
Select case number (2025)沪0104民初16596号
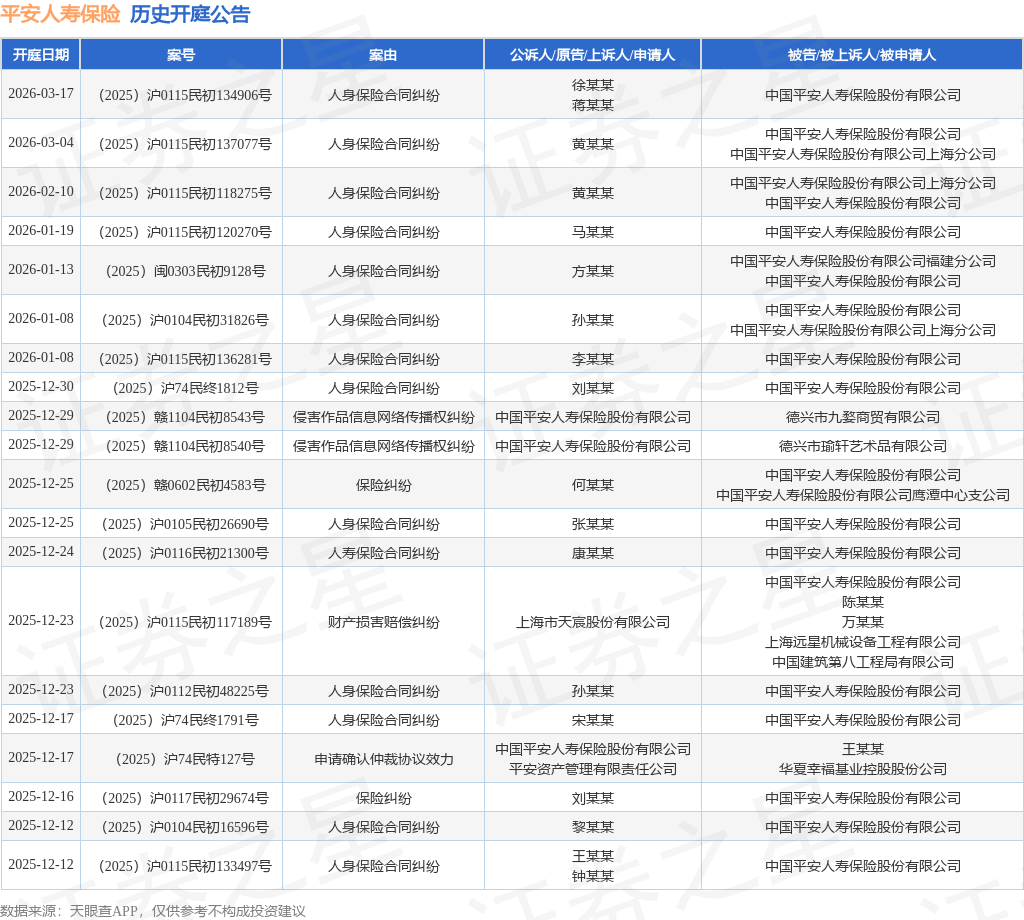(x=185, y=827)
